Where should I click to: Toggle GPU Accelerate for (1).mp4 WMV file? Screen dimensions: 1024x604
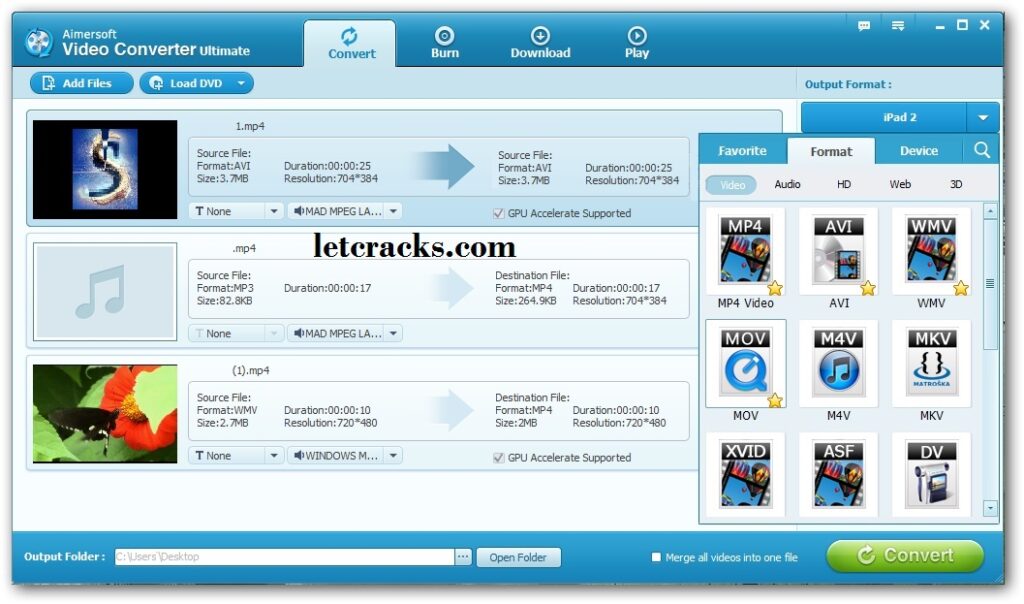(498, 458)
